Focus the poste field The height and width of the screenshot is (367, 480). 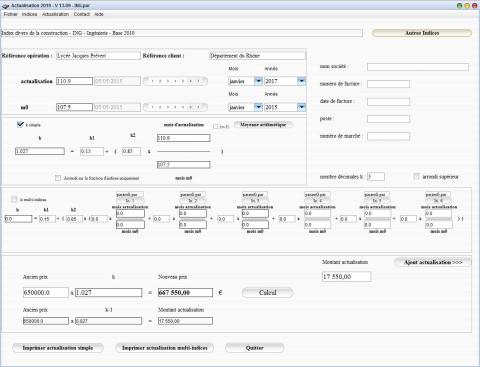388,119
